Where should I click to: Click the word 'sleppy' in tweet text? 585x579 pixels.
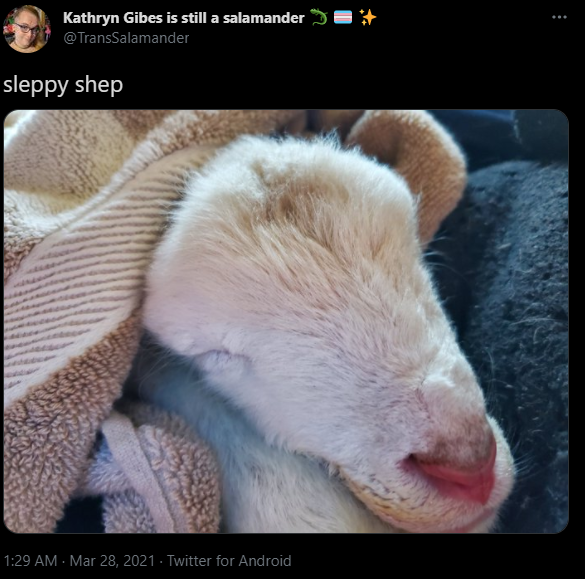(x=35, y=85)
